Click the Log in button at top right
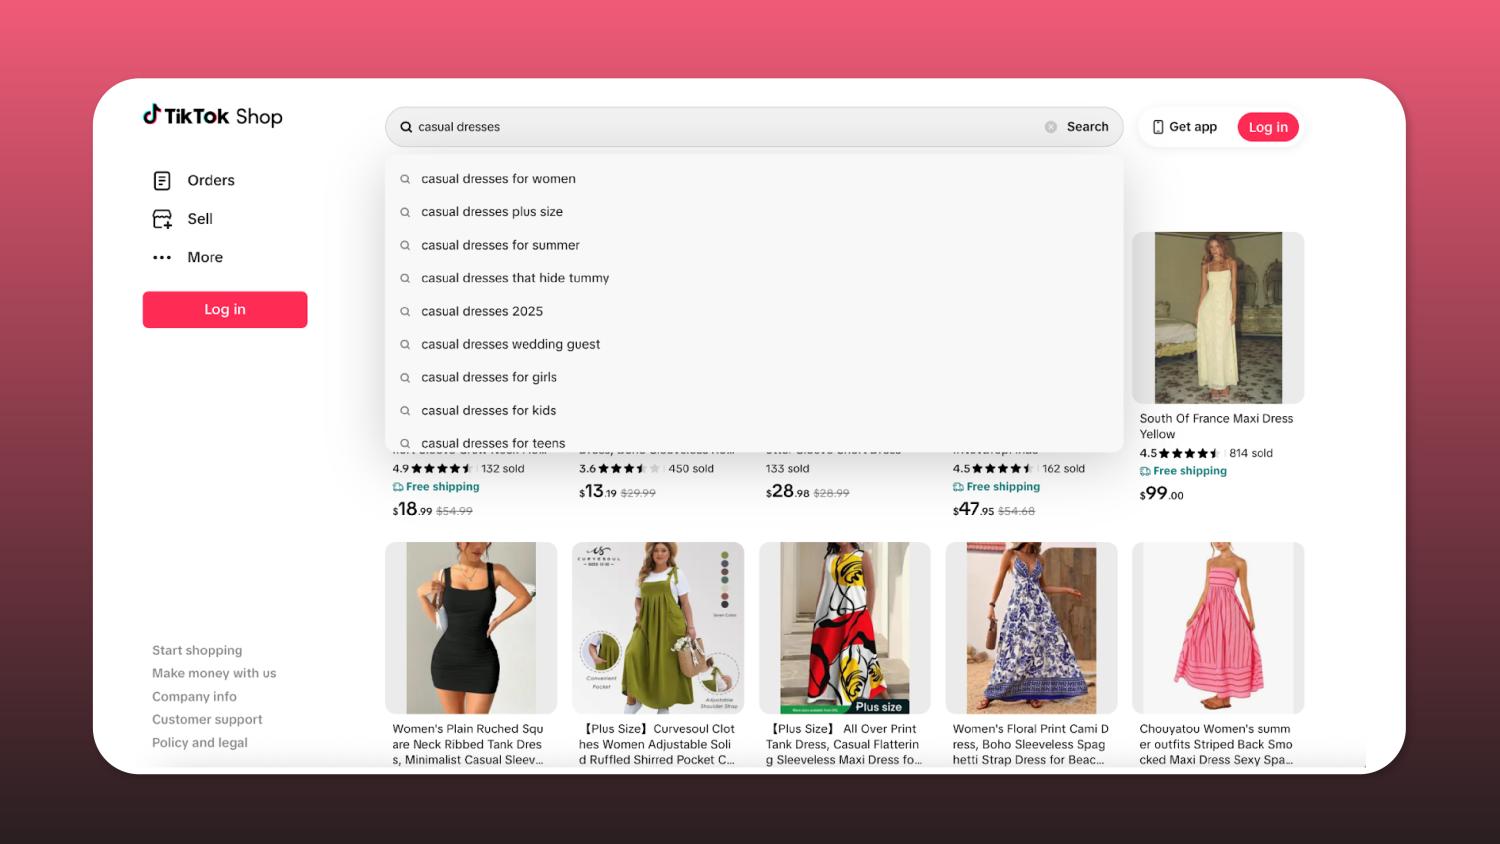 (1267, 127)
